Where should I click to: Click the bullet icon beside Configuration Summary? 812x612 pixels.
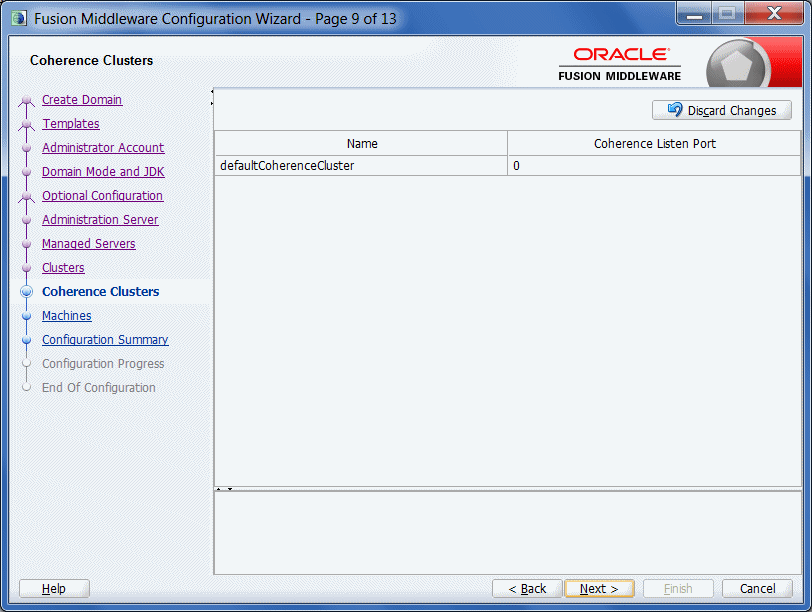click(26, 340)
